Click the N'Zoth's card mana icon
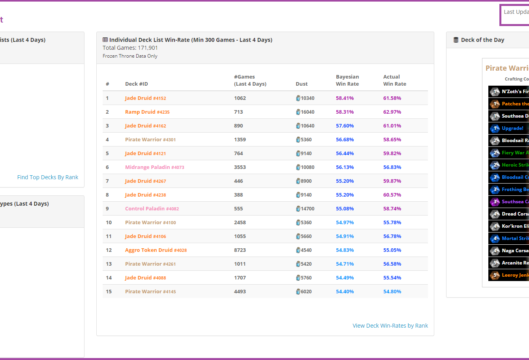The image size is (529, 360). (x=495, y=91)
